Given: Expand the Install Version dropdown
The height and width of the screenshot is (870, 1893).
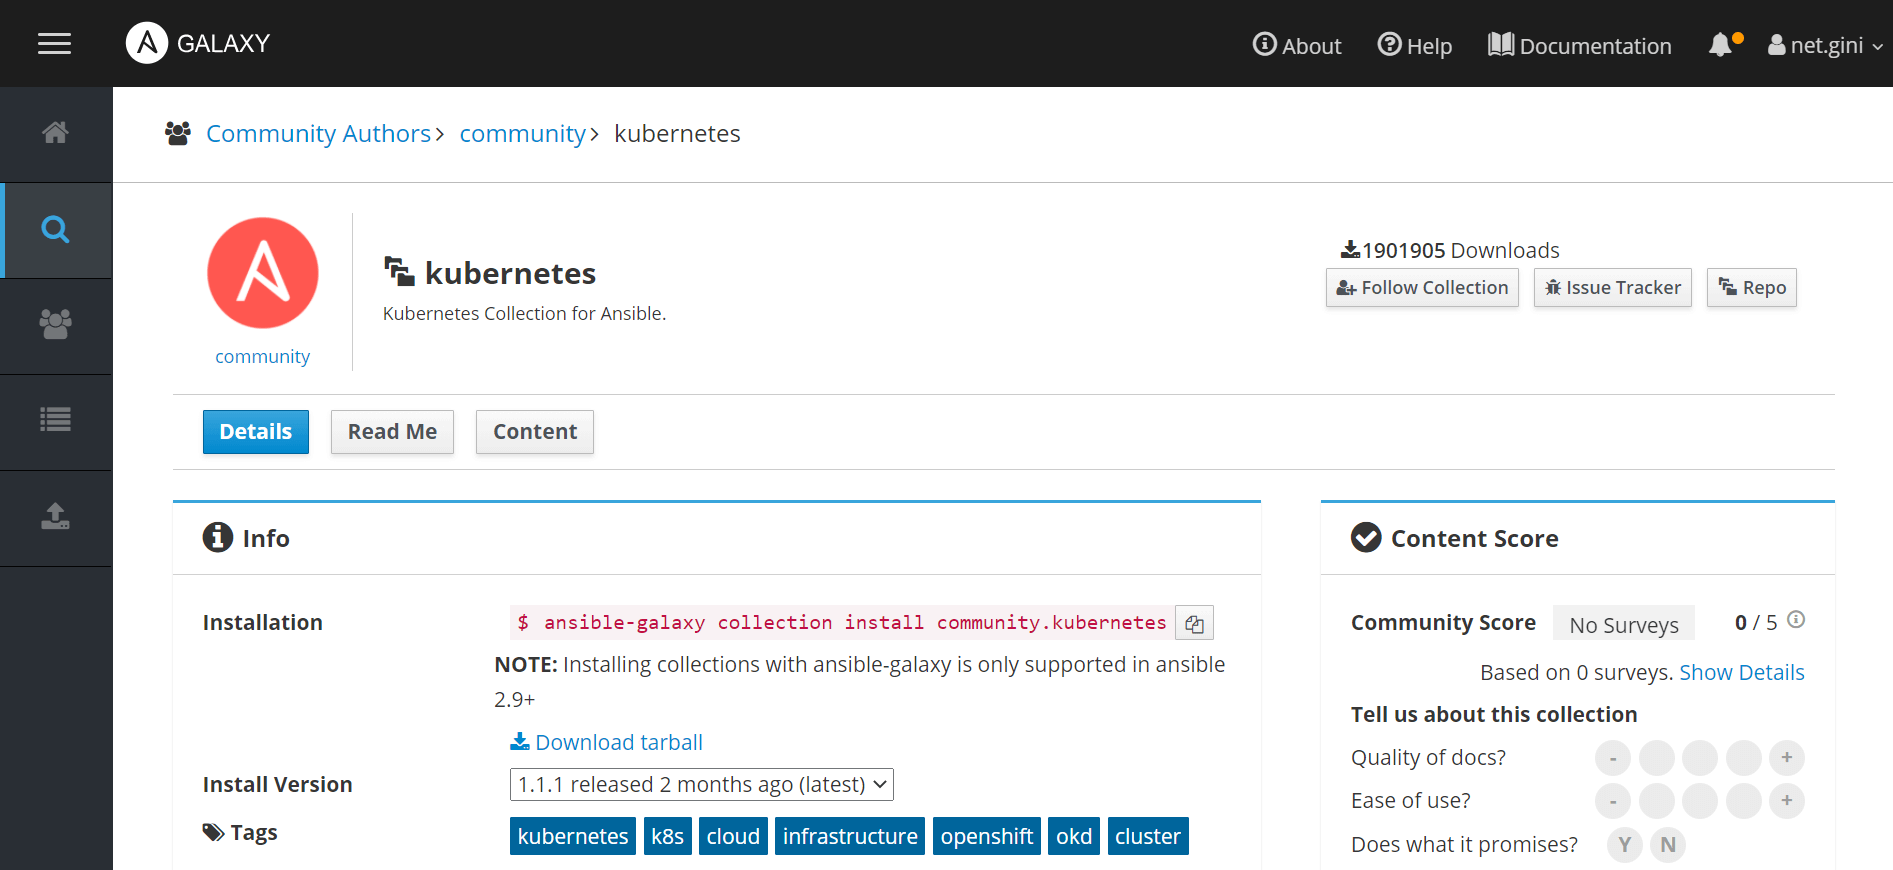Looking at the screenshot, I should click(x=701, y=784).
